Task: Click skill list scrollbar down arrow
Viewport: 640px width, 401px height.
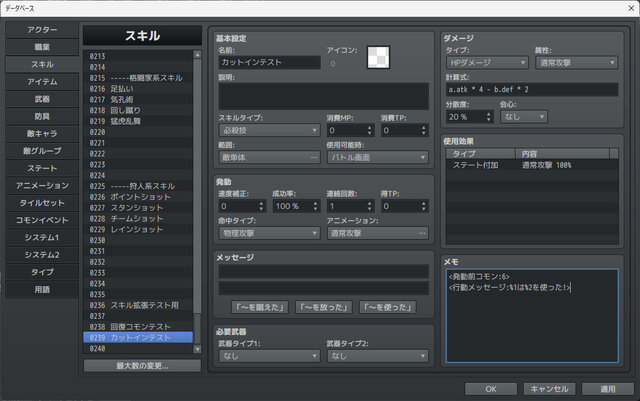Action: 198,349
